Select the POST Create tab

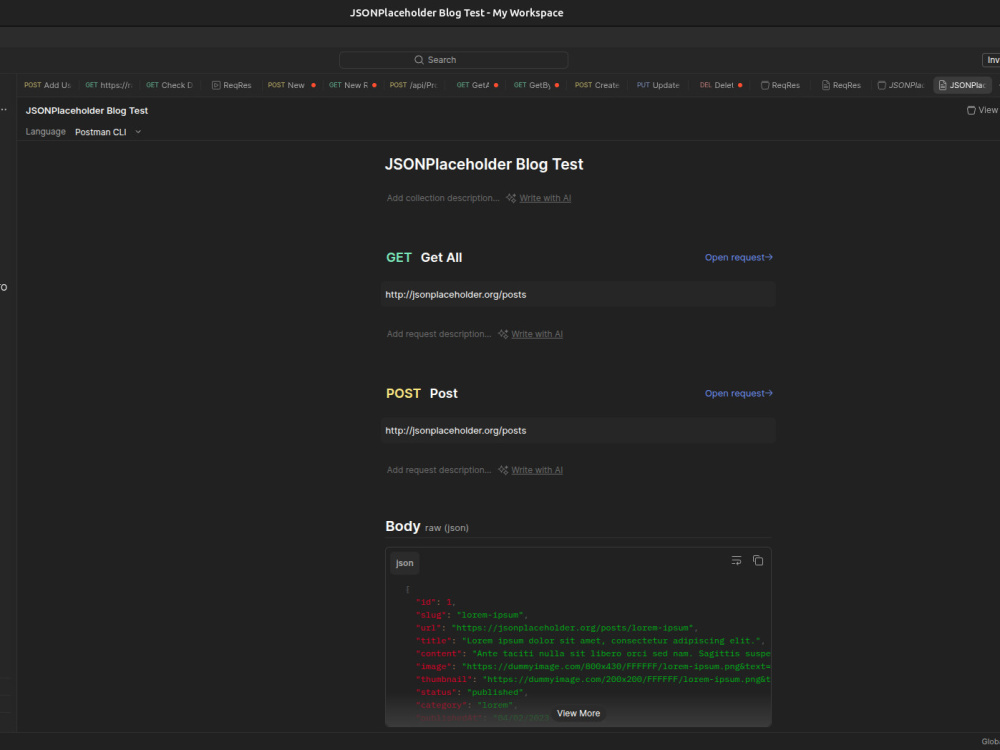pyautogui.click(x=597, y=85)
